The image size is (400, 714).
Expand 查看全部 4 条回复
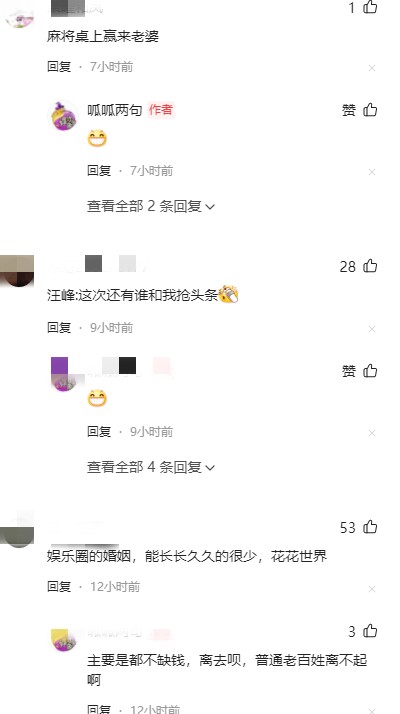(x=151, y=467)
